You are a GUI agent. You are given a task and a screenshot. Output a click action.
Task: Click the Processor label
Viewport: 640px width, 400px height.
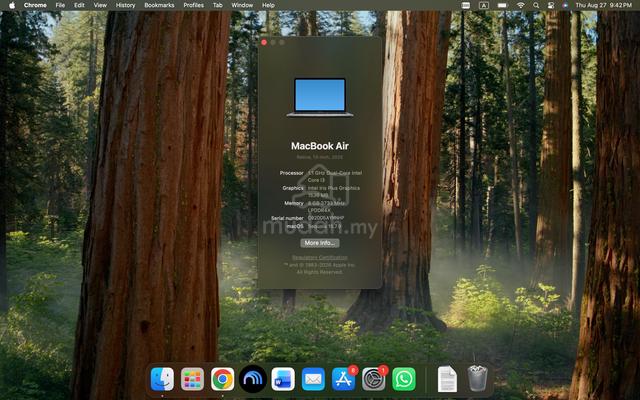[291, 173]
